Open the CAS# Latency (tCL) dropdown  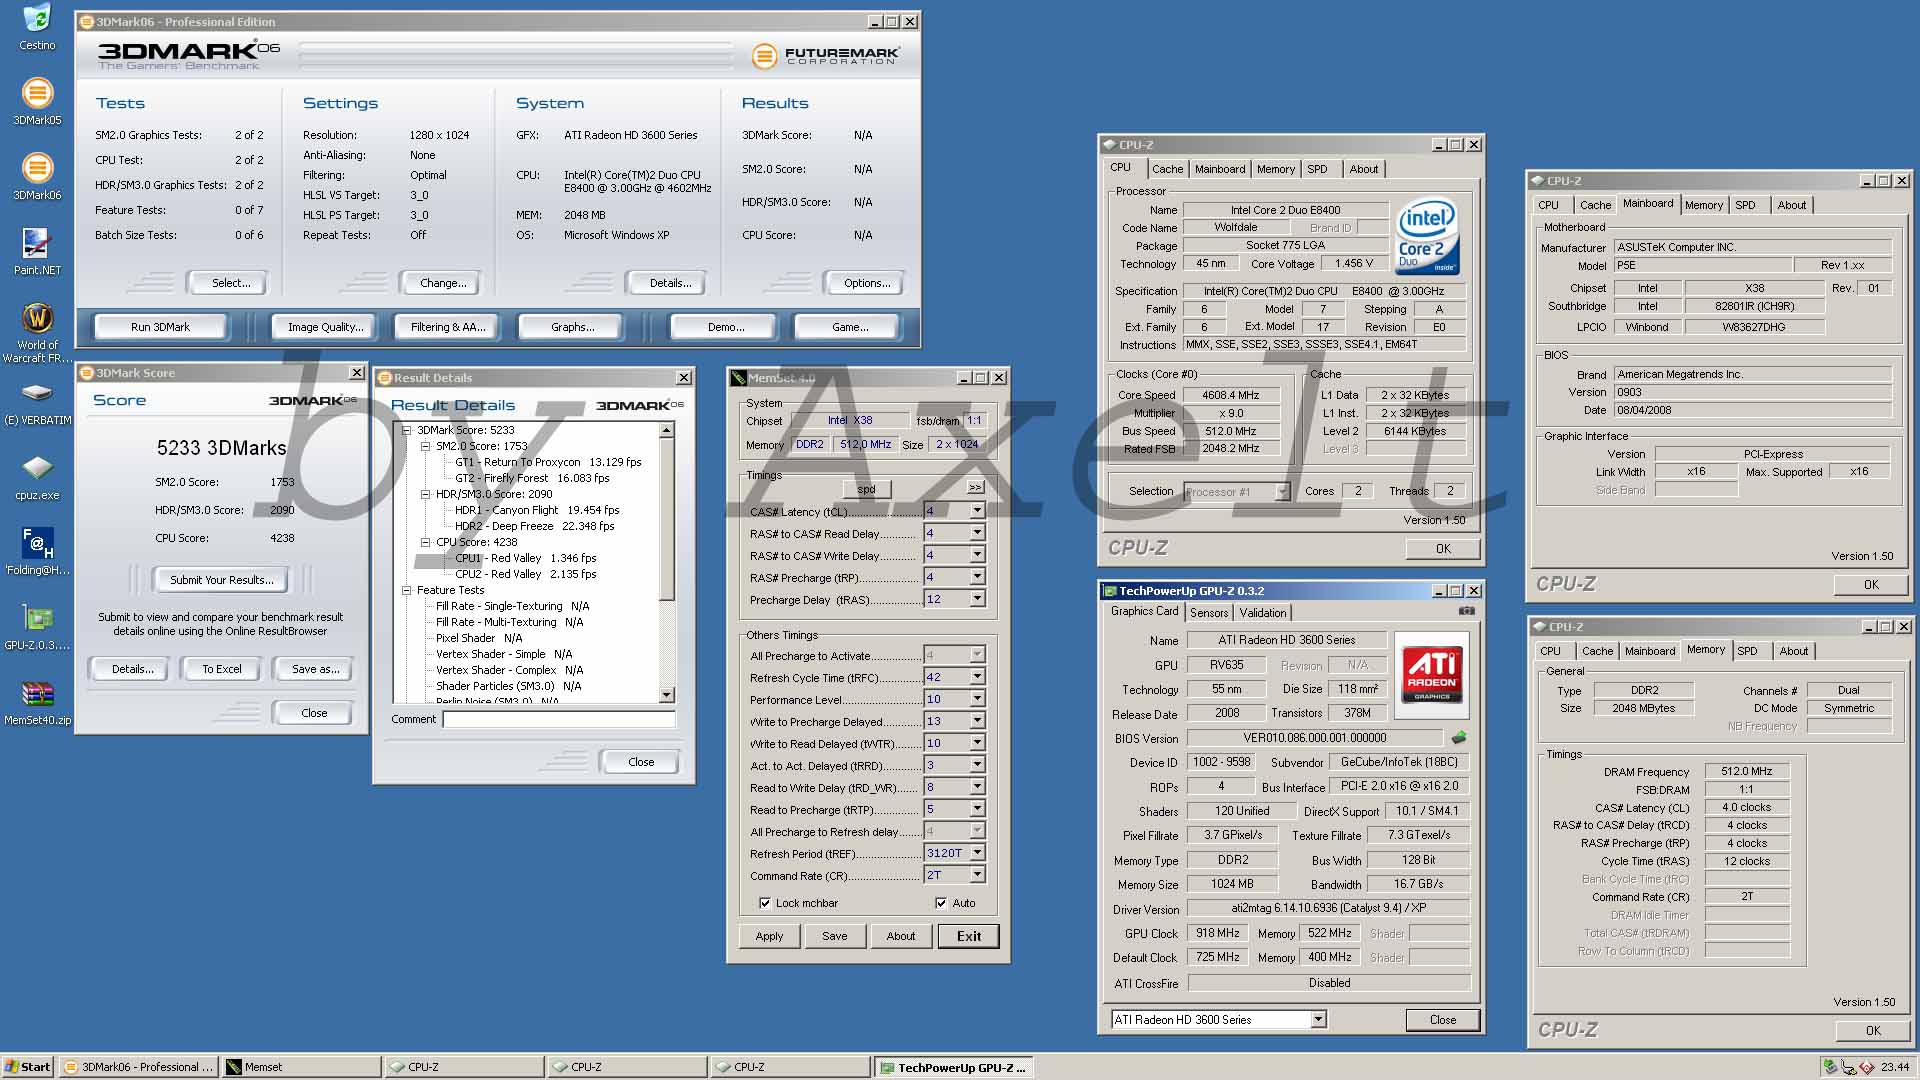coord(977,511)
